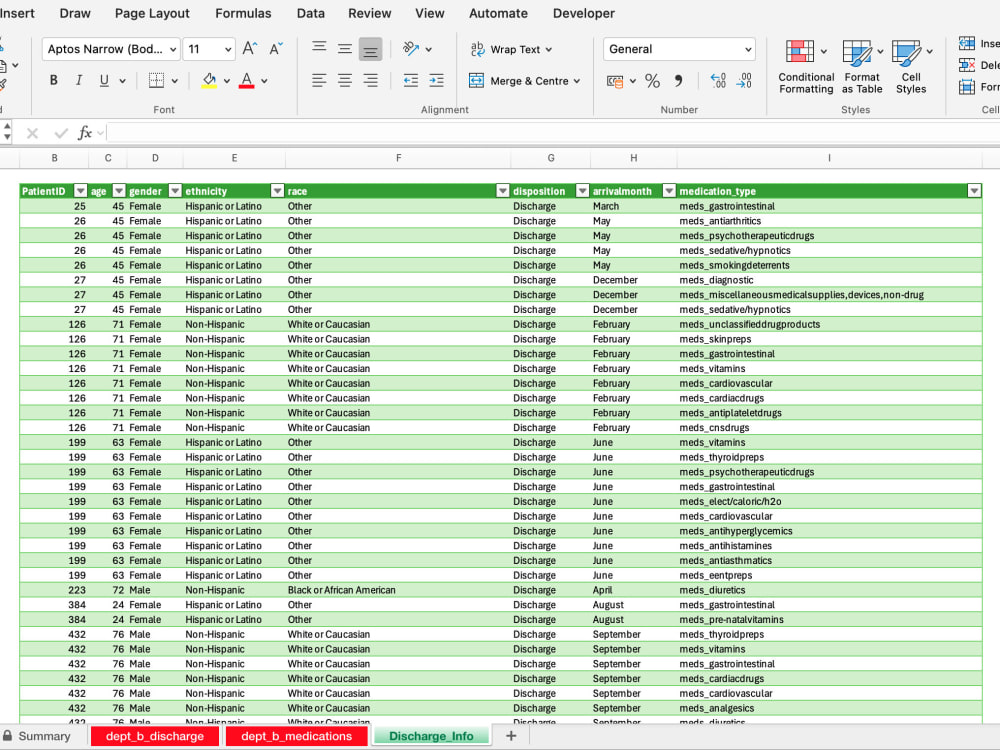Screen dimensions: 1000x750
Task: Open the font size dropdown
Action: click(228, 49)
